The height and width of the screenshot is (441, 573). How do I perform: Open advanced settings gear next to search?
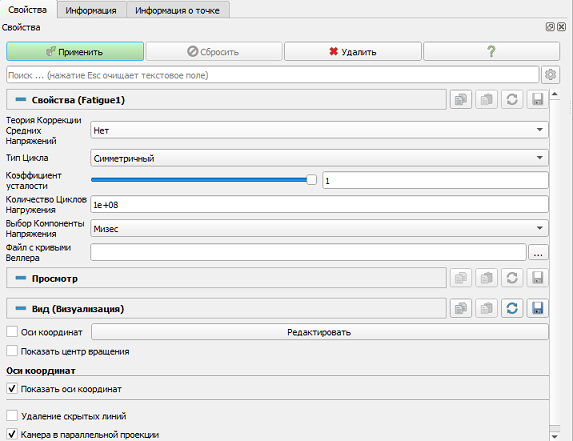coord(550,75)
